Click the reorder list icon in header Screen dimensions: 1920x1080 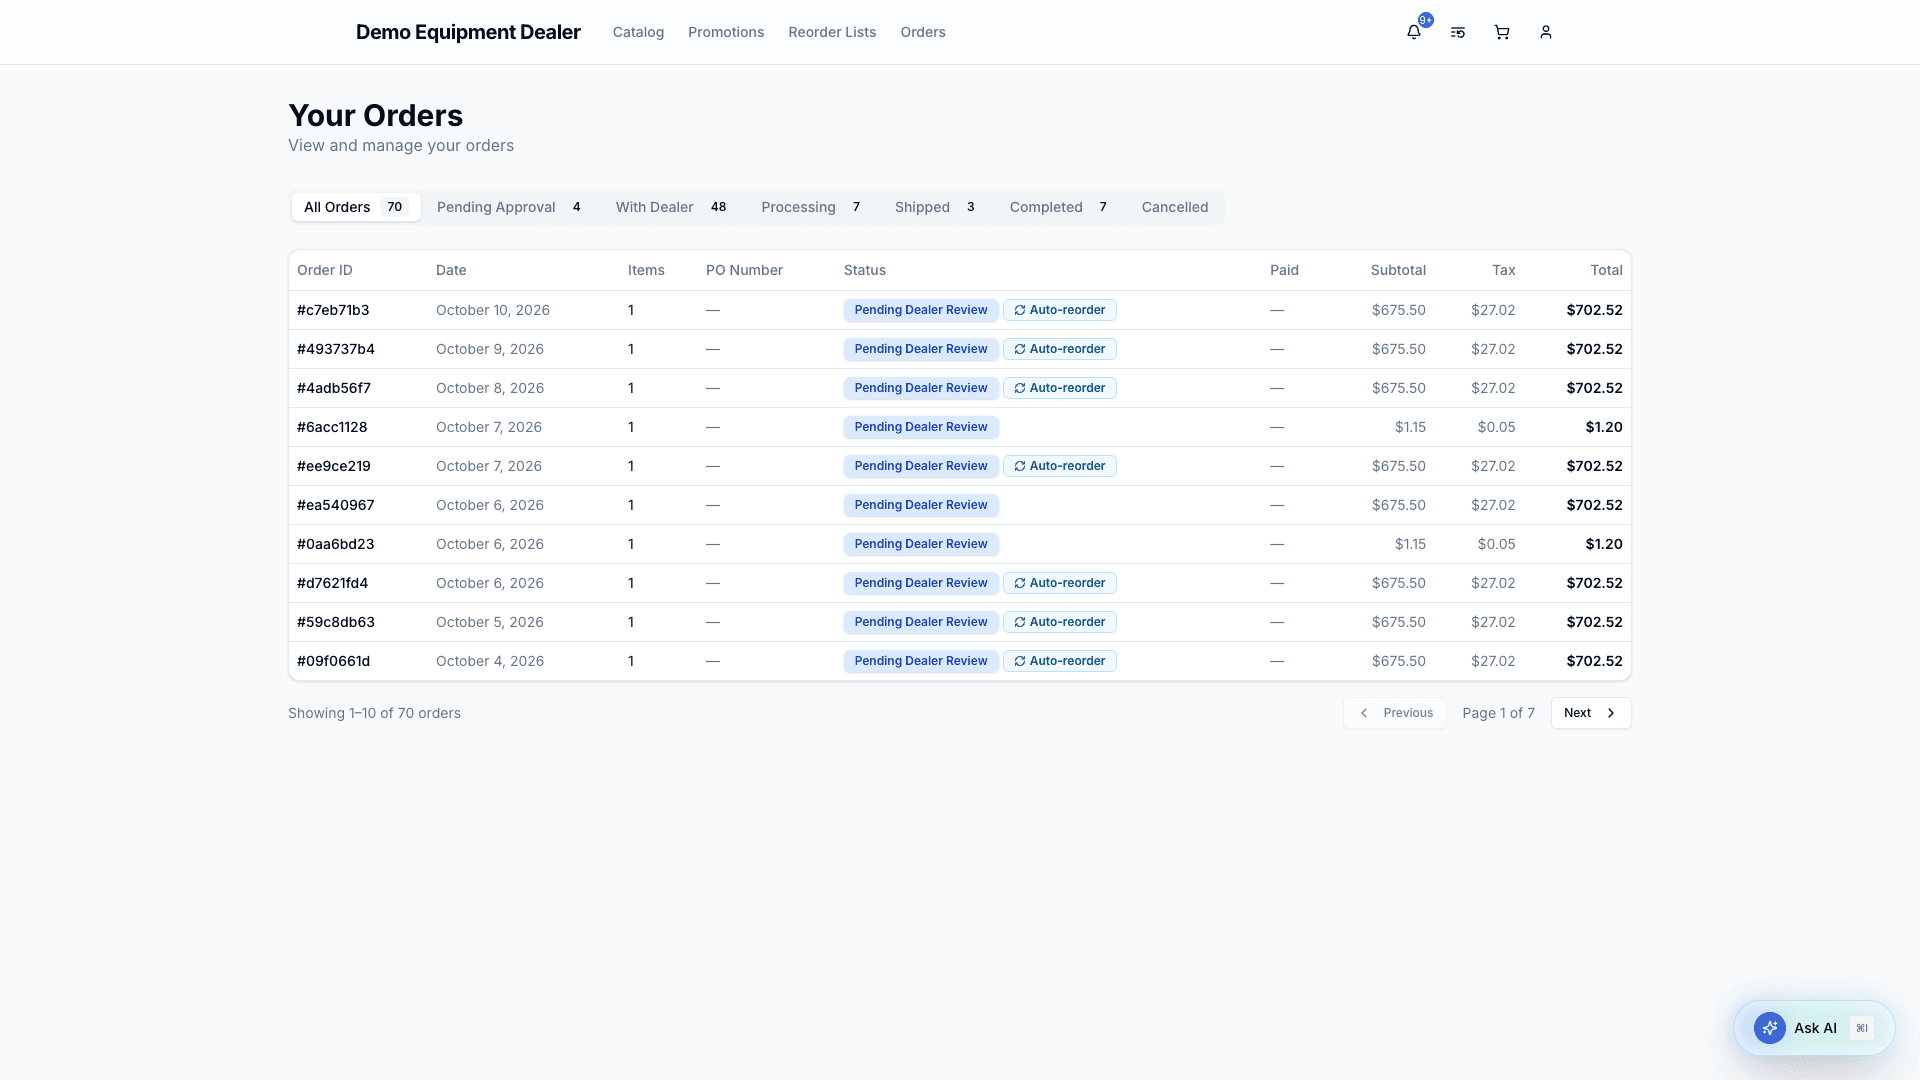coord(1458,32)
